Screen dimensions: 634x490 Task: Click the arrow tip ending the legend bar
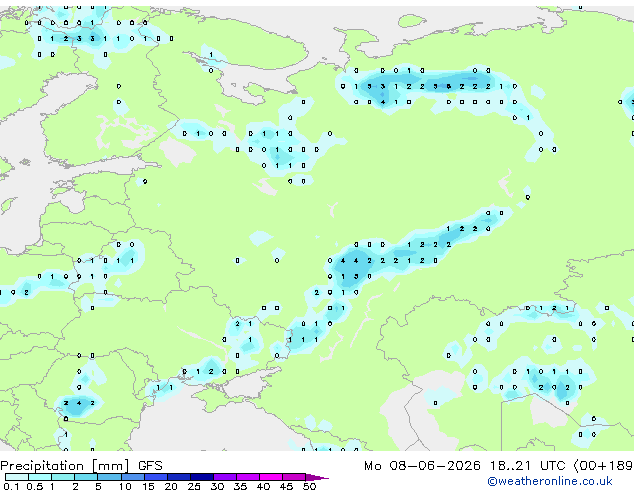click(317, 477)
